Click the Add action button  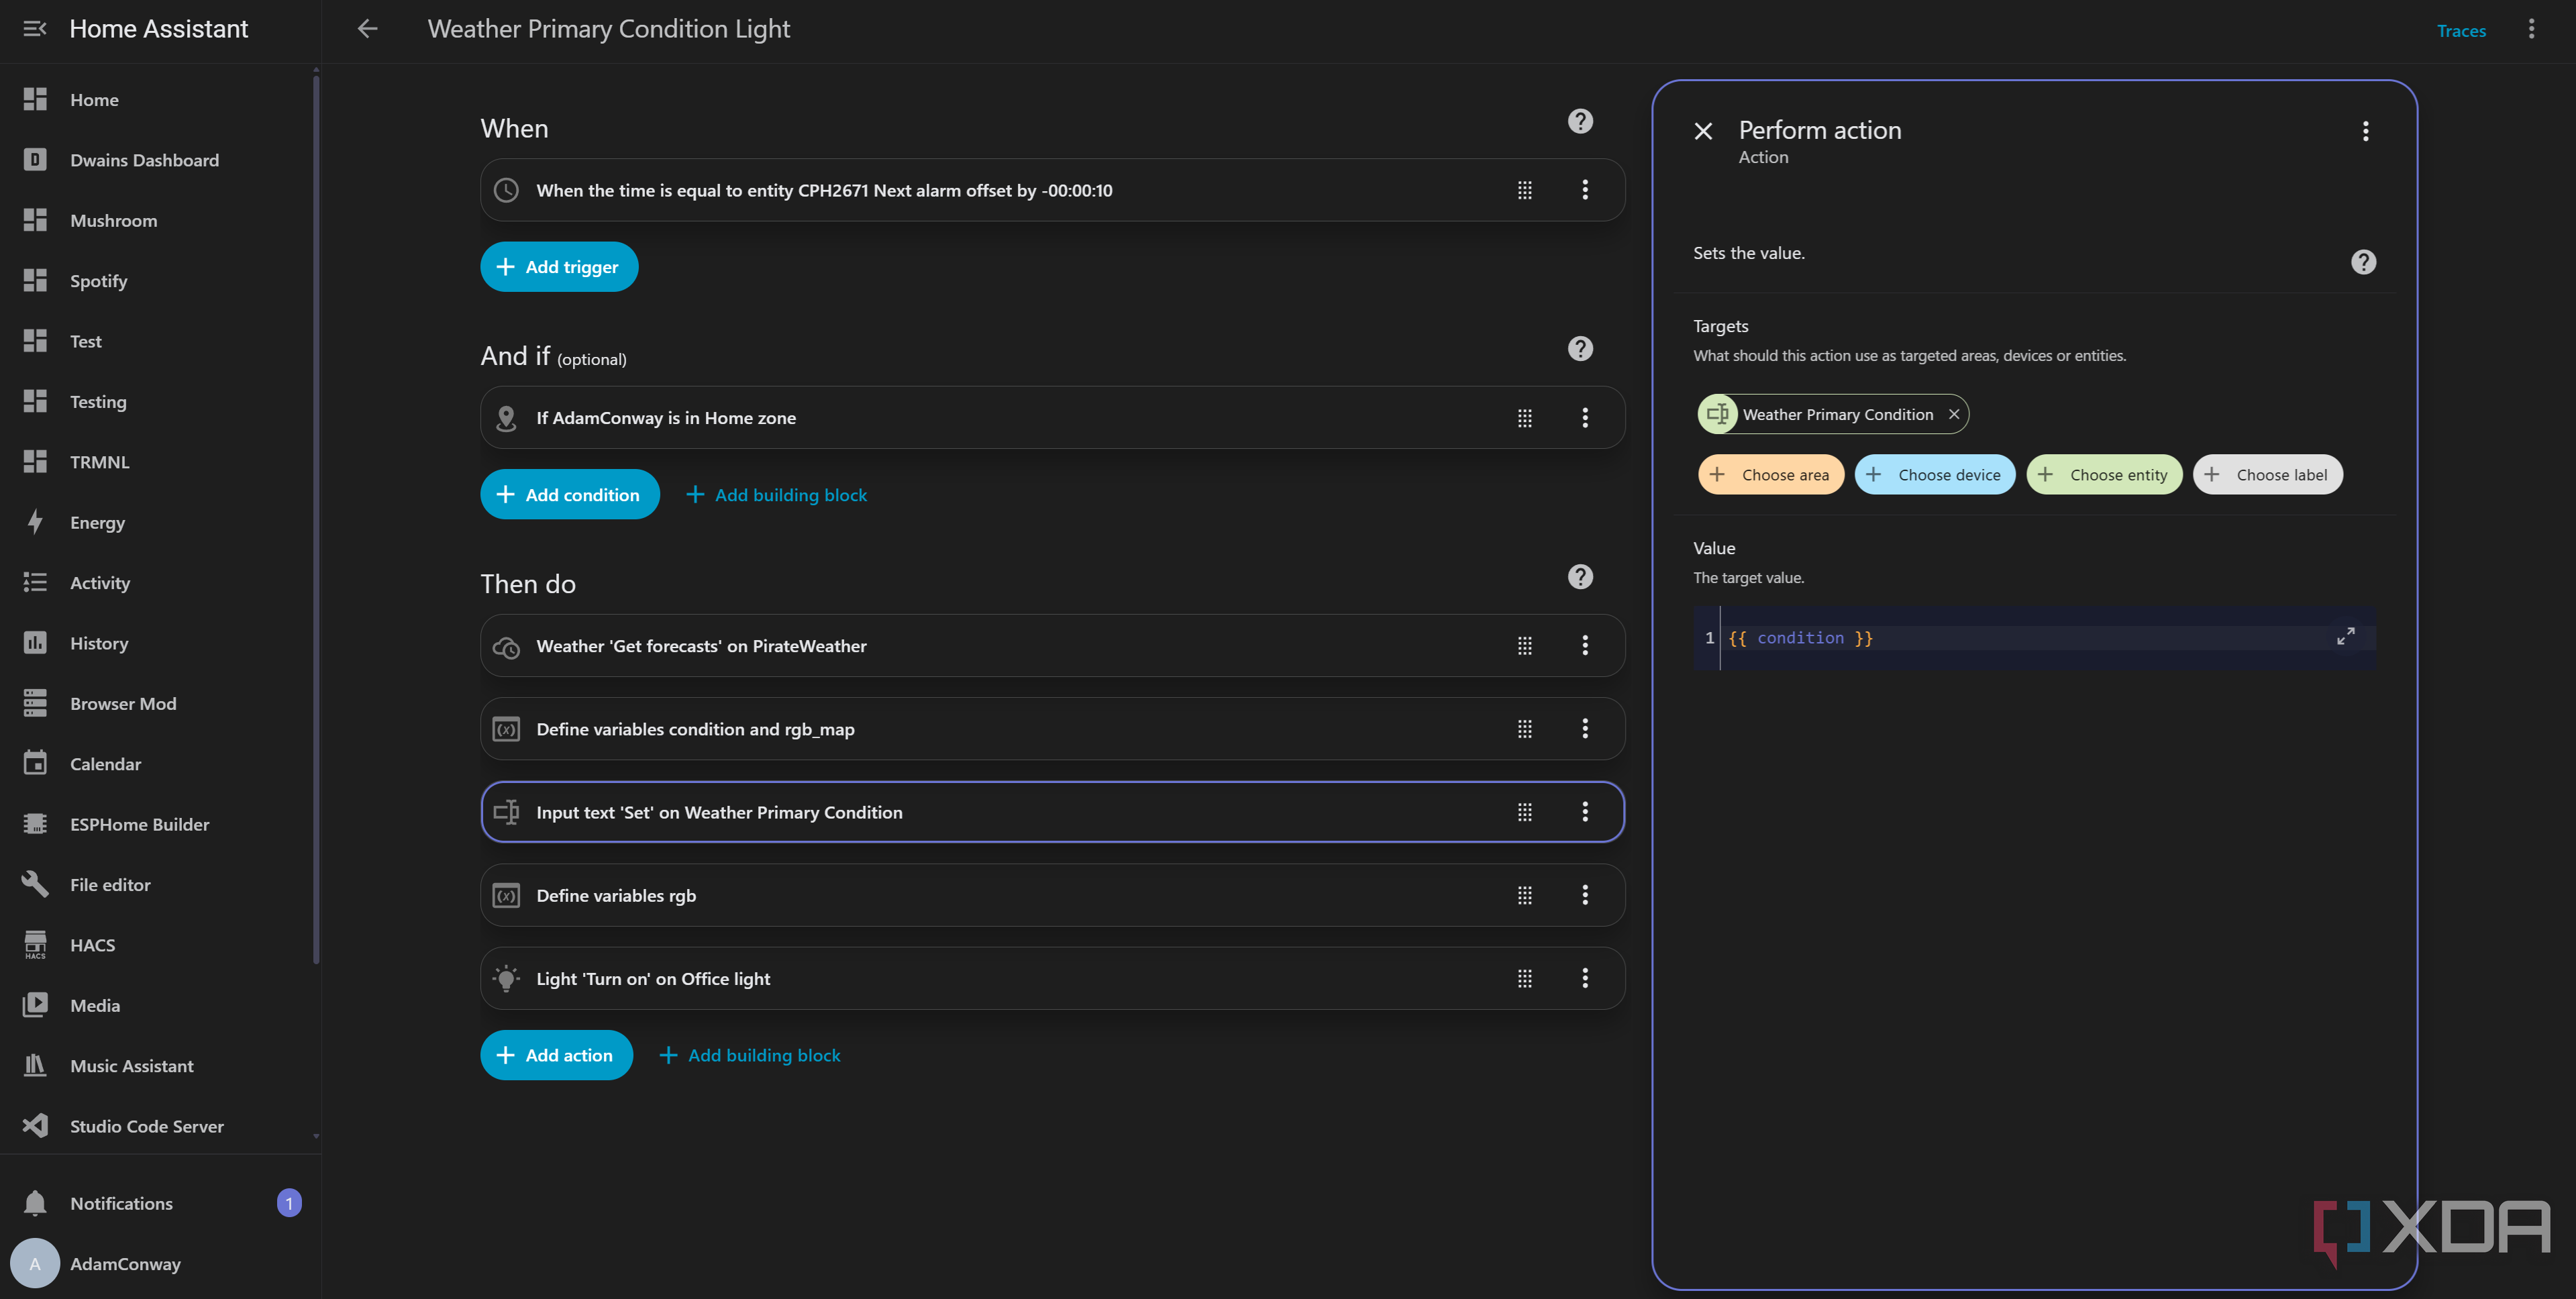click(556, 1056)
